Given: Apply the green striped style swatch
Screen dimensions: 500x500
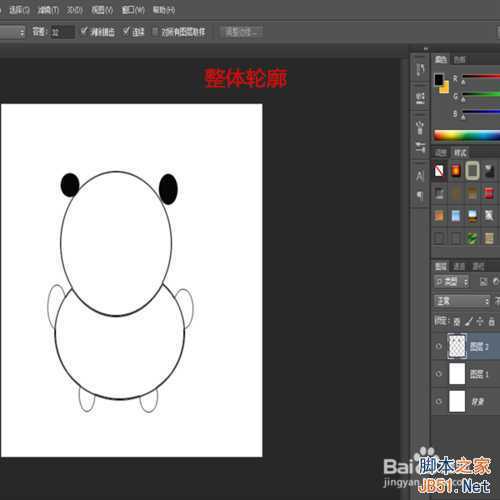Looking at the screenshot, I should [x=472, y=238].
